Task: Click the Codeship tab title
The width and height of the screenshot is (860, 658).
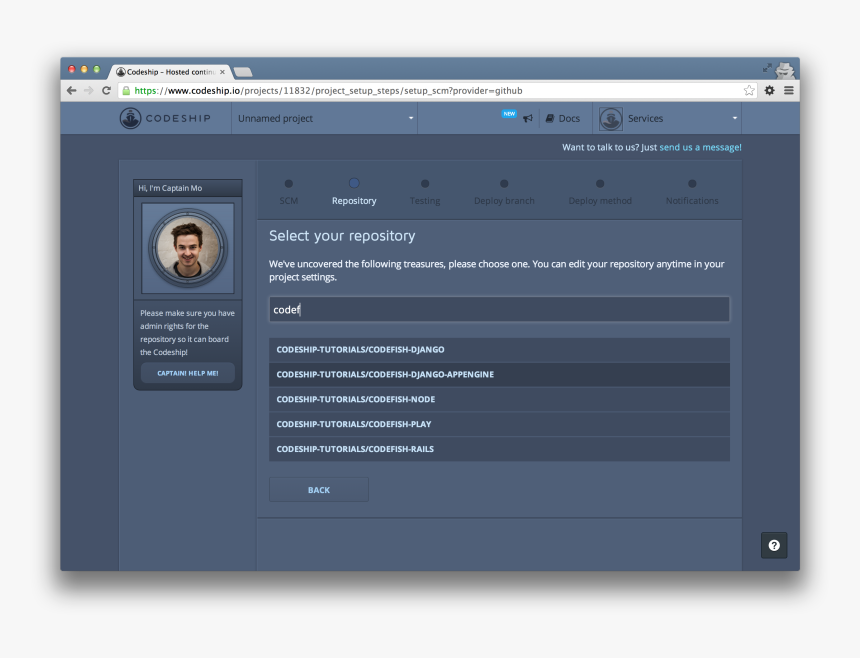Action: click(171, 72)
